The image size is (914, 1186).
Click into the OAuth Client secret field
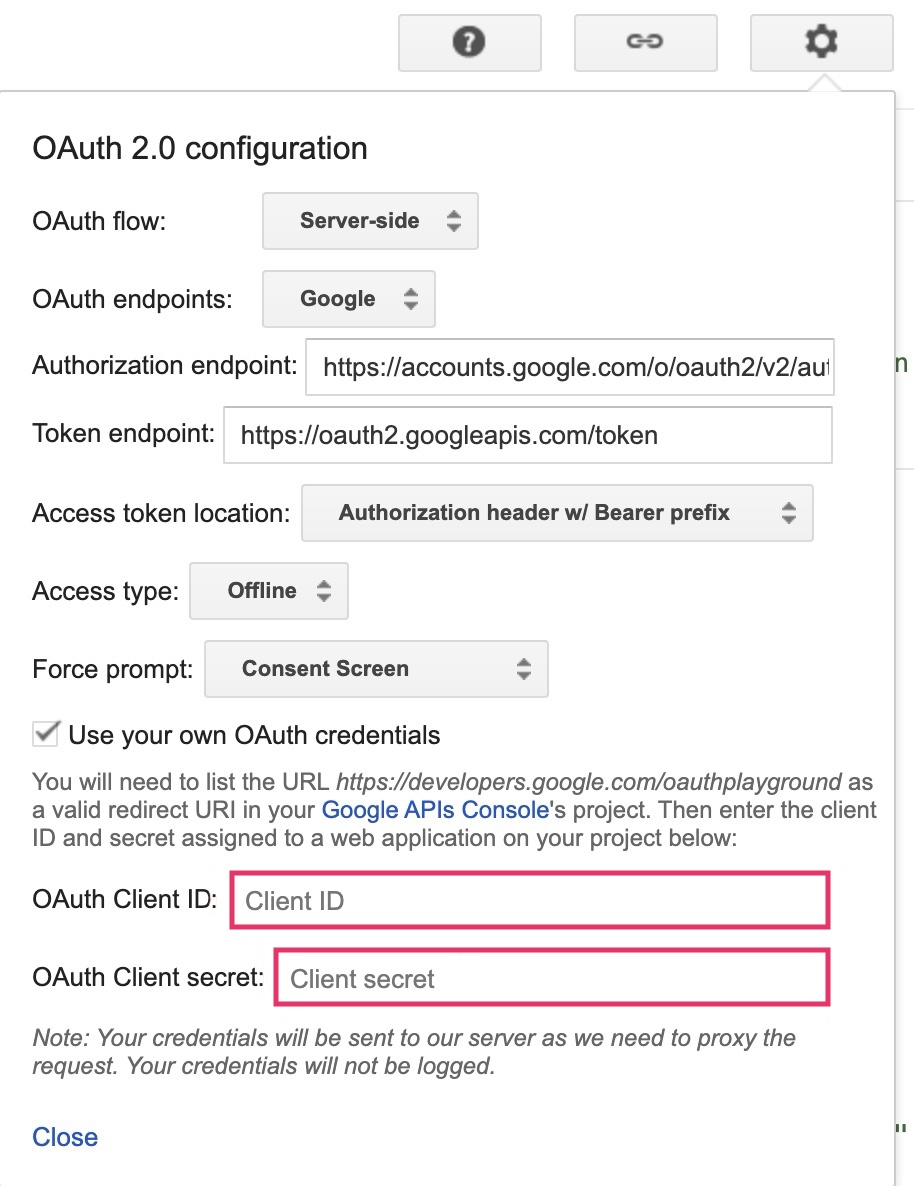tap(551, 978)
